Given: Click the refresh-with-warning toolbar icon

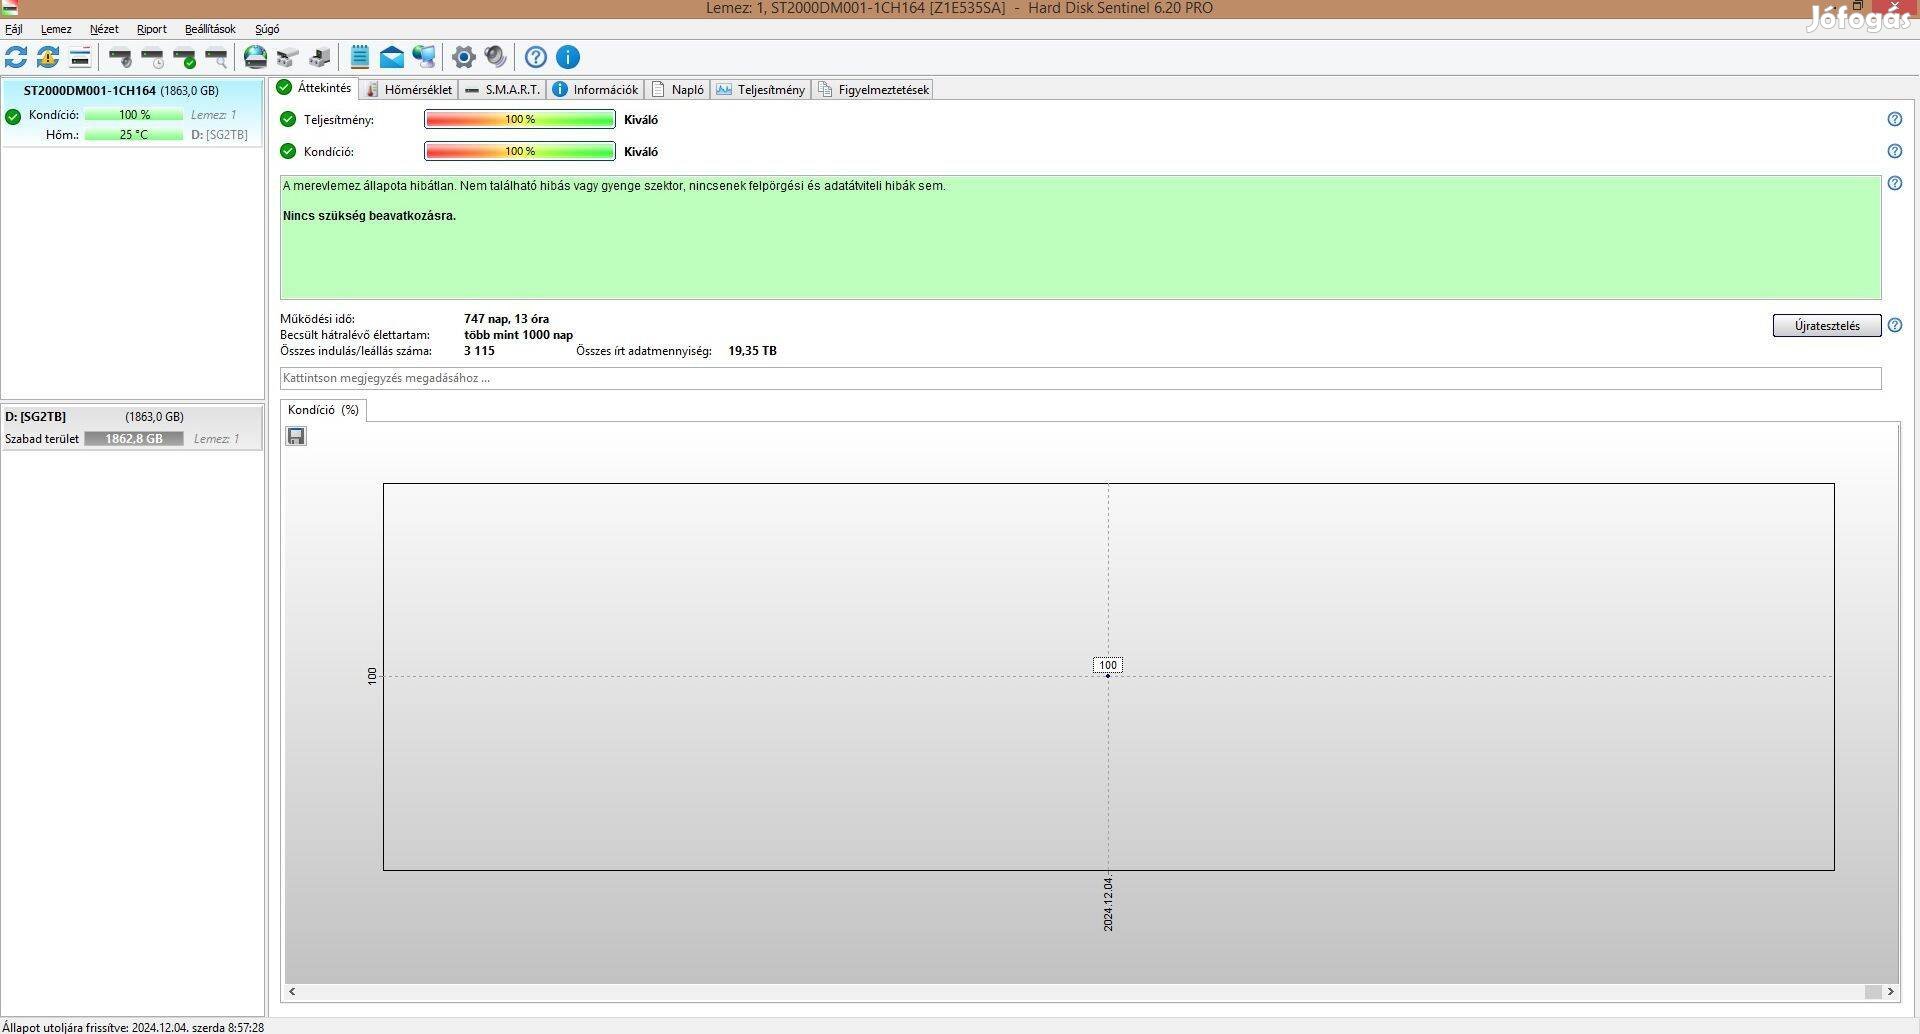Looking at the screenshot, I should coord(48,57).
